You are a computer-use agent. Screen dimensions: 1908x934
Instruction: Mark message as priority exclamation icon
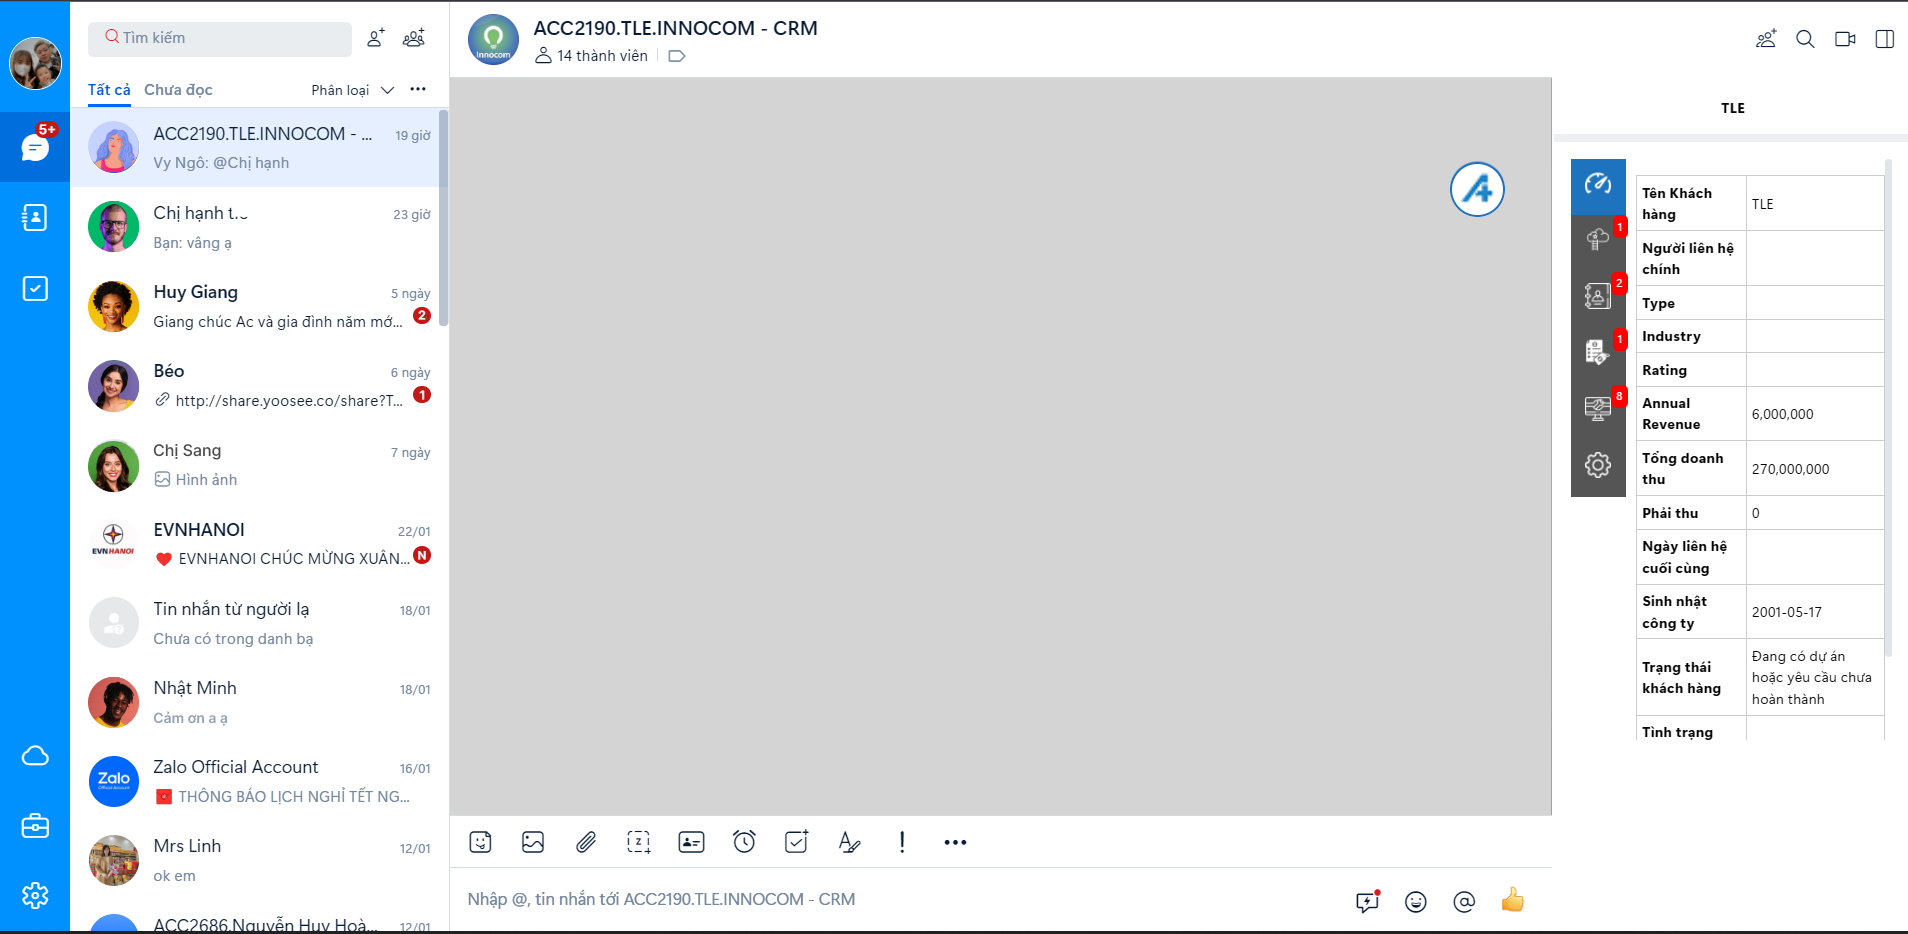[902, 842]
